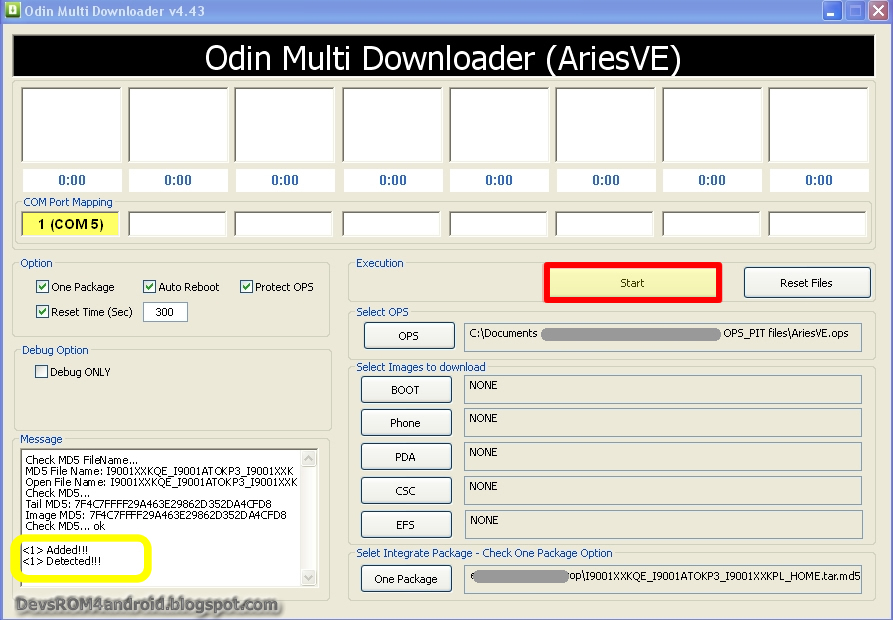Click the 'Check MD5 FileName...' log line
Viewport: 893px width, 620px height.
point(81,460)
